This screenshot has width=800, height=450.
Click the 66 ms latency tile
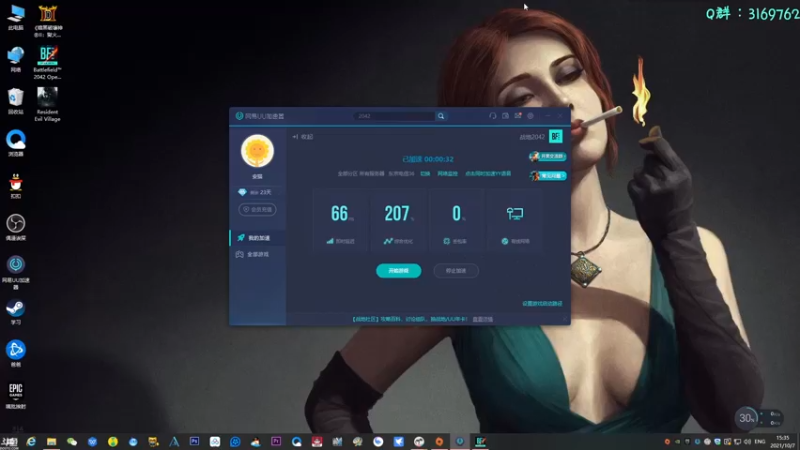click(x=340, y=221)
